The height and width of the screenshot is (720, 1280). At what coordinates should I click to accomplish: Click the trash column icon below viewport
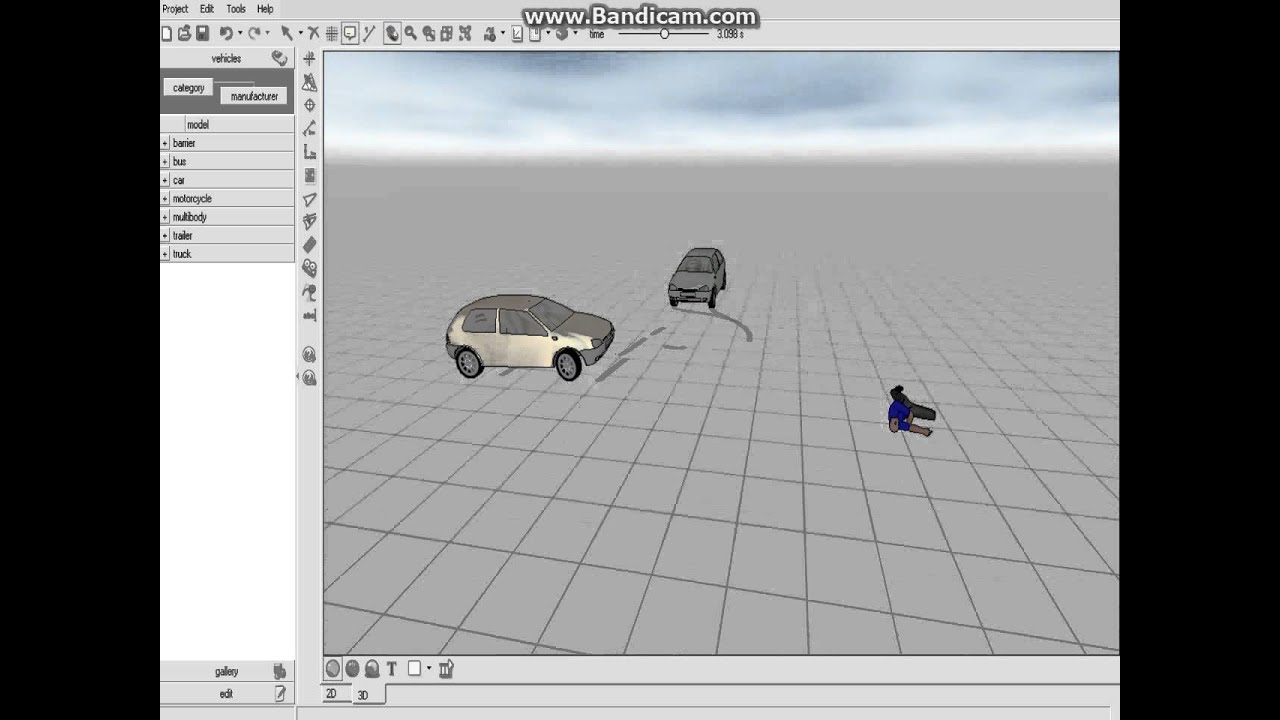coord(446,668)
